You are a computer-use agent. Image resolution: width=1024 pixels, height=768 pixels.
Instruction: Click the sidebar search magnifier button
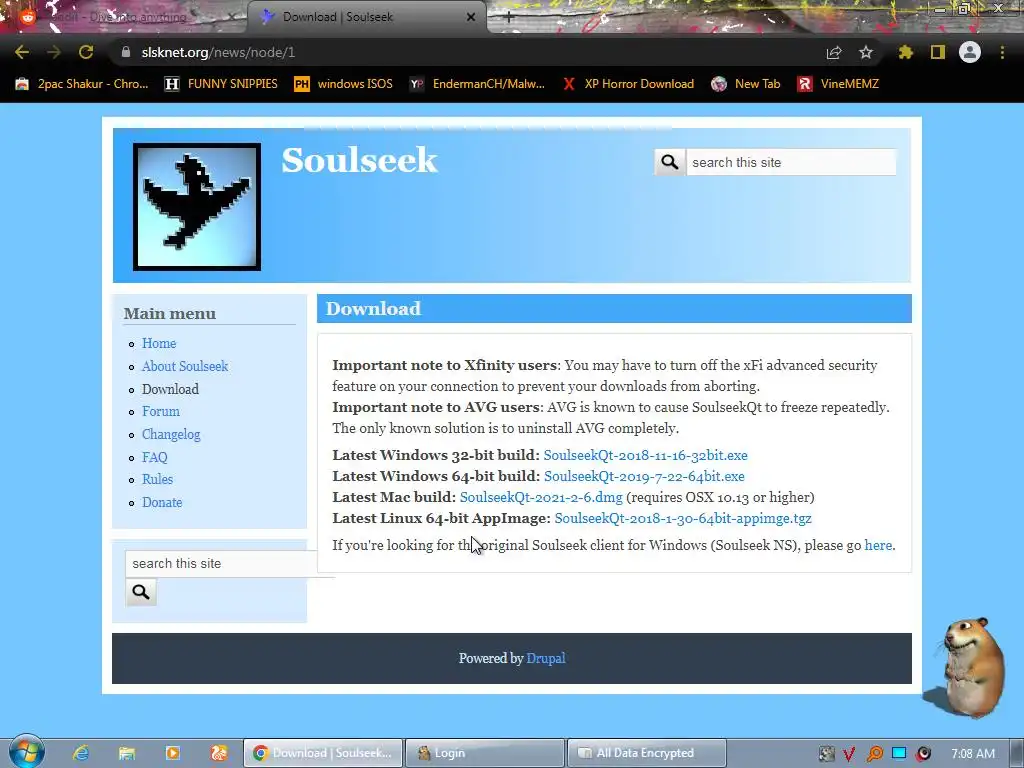click(x=141, y=592)
